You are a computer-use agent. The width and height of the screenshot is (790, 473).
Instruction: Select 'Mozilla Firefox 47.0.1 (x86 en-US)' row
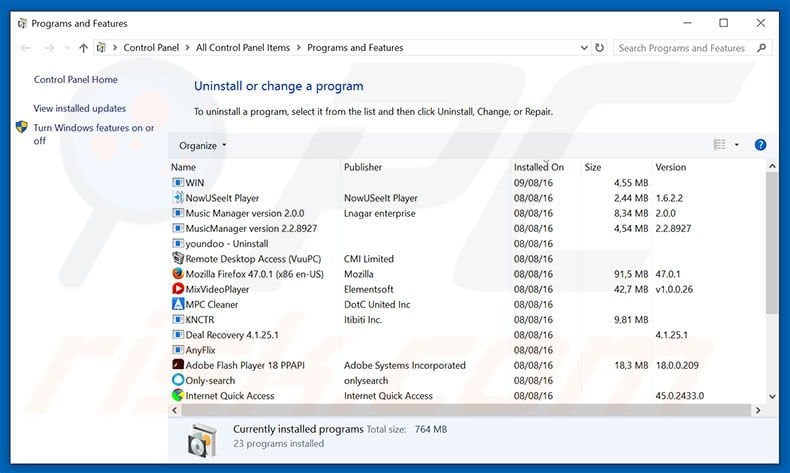tap(467, 274)
